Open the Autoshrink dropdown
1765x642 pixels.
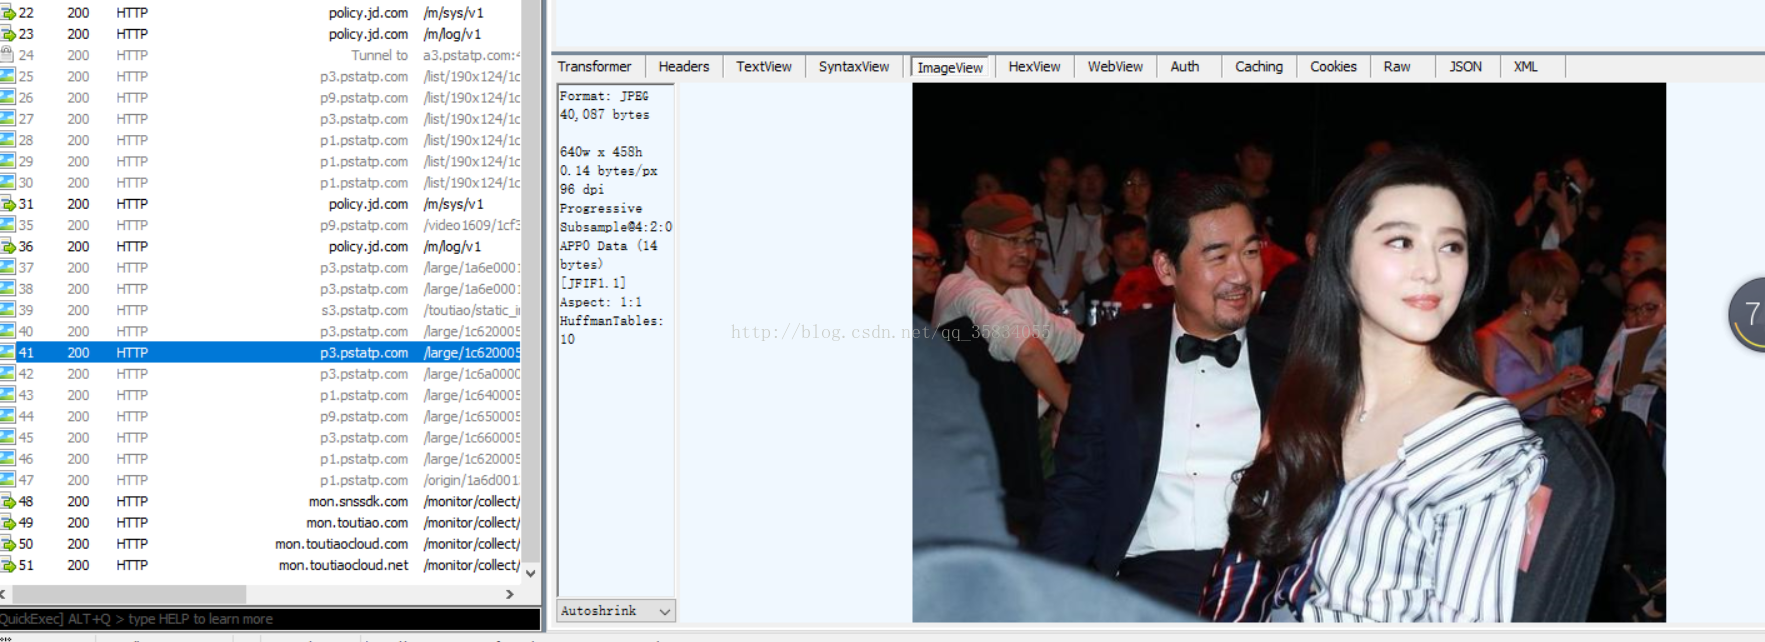pyautogui.click(x=616, y=611)
